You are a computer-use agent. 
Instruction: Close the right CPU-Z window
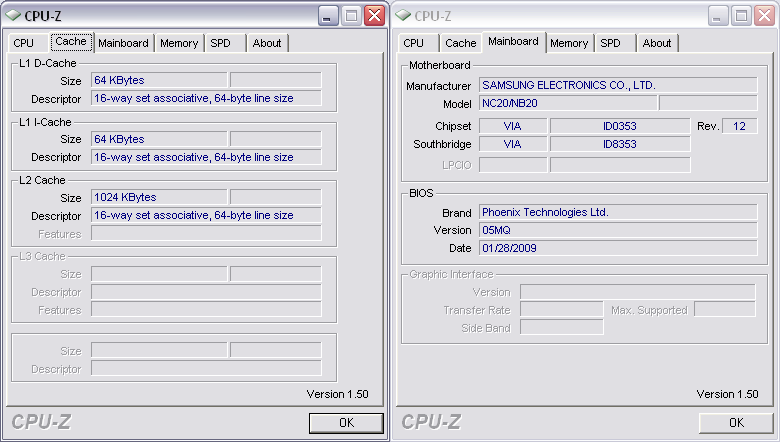click(765, 16)
